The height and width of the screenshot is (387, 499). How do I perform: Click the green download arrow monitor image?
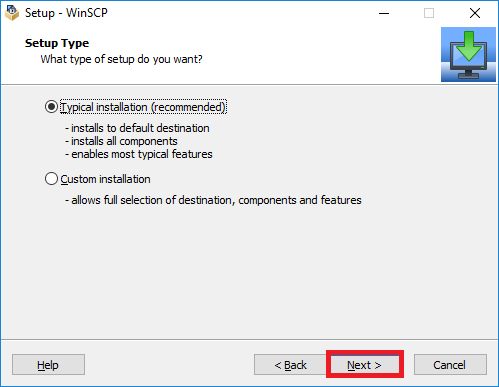tap(468, 55)
